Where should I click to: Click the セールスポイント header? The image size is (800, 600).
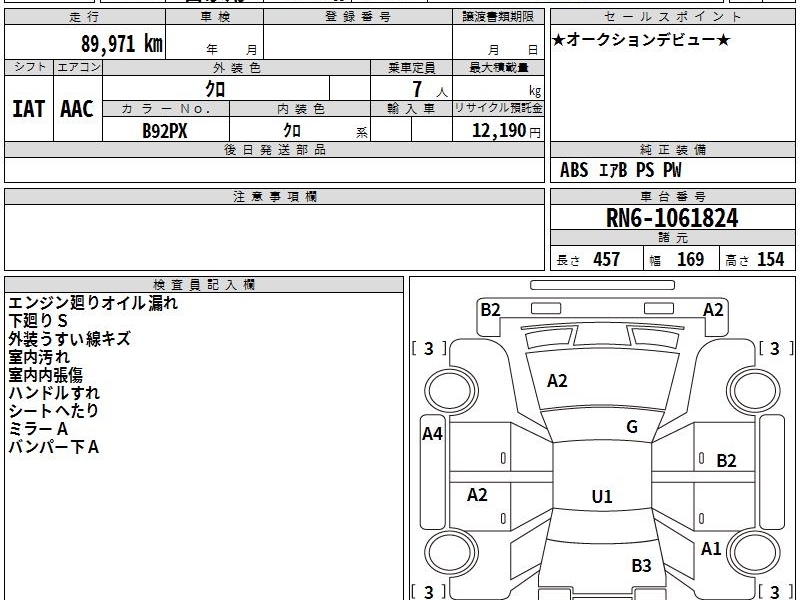[672, 17]
